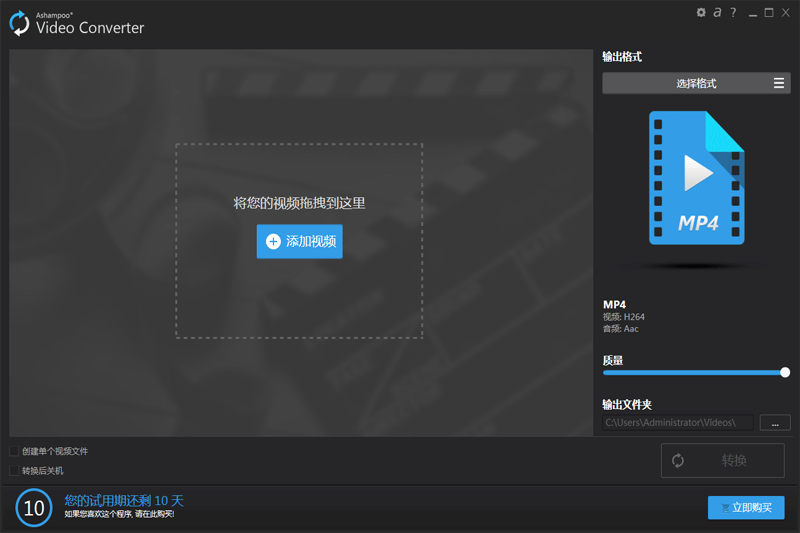Click the 立即购买 buy now button
The width and height of the screenshot is (800, 533).
coord(746,507)
